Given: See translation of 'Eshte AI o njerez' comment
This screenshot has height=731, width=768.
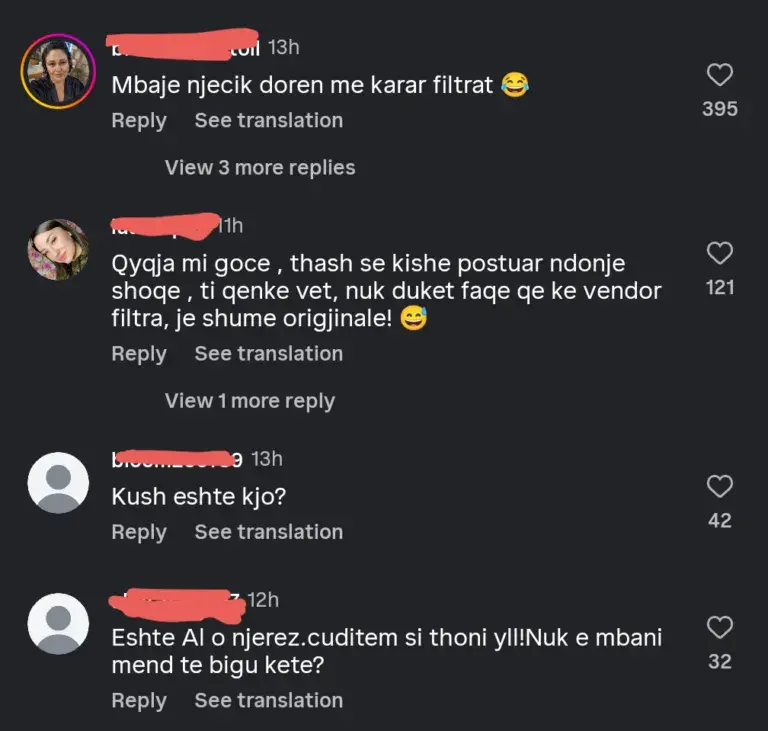Looking at the screenshot, I should pos(268,700).
